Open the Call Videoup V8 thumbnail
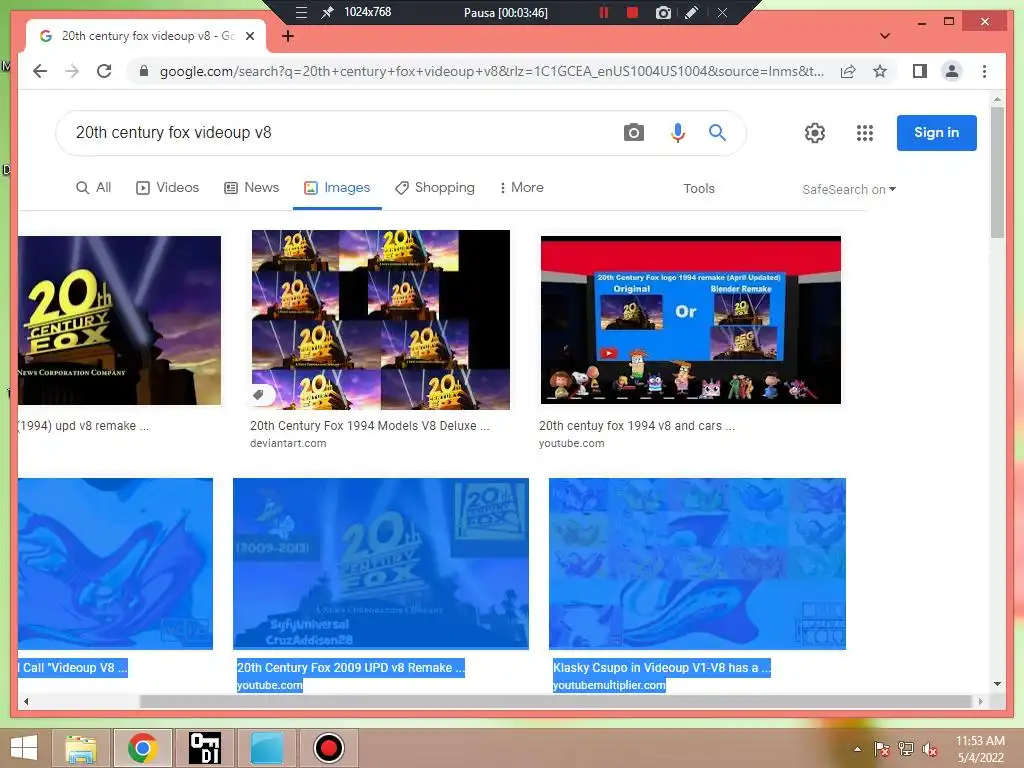The image size is (1024, 768). [116, 564]
